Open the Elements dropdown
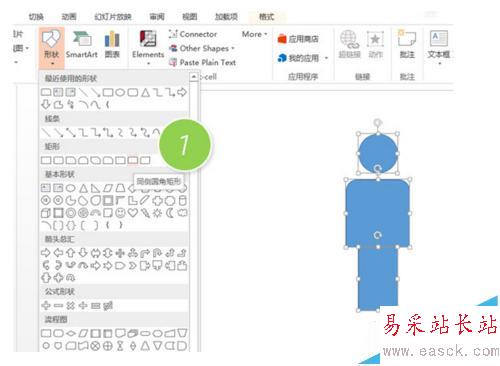500x366 pixels. 148,47
